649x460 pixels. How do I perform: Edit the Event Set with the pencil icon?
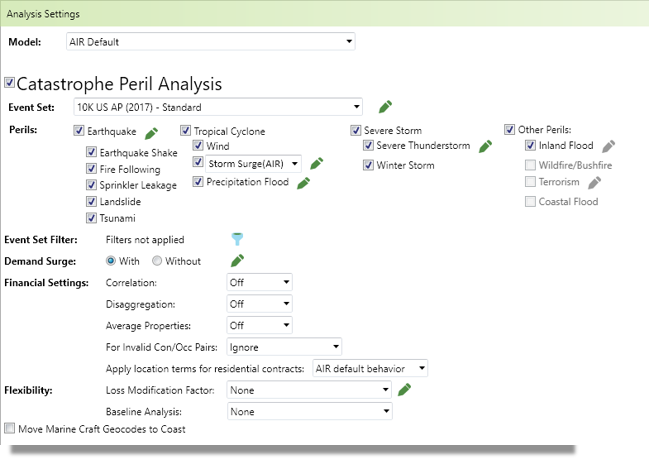385,106
